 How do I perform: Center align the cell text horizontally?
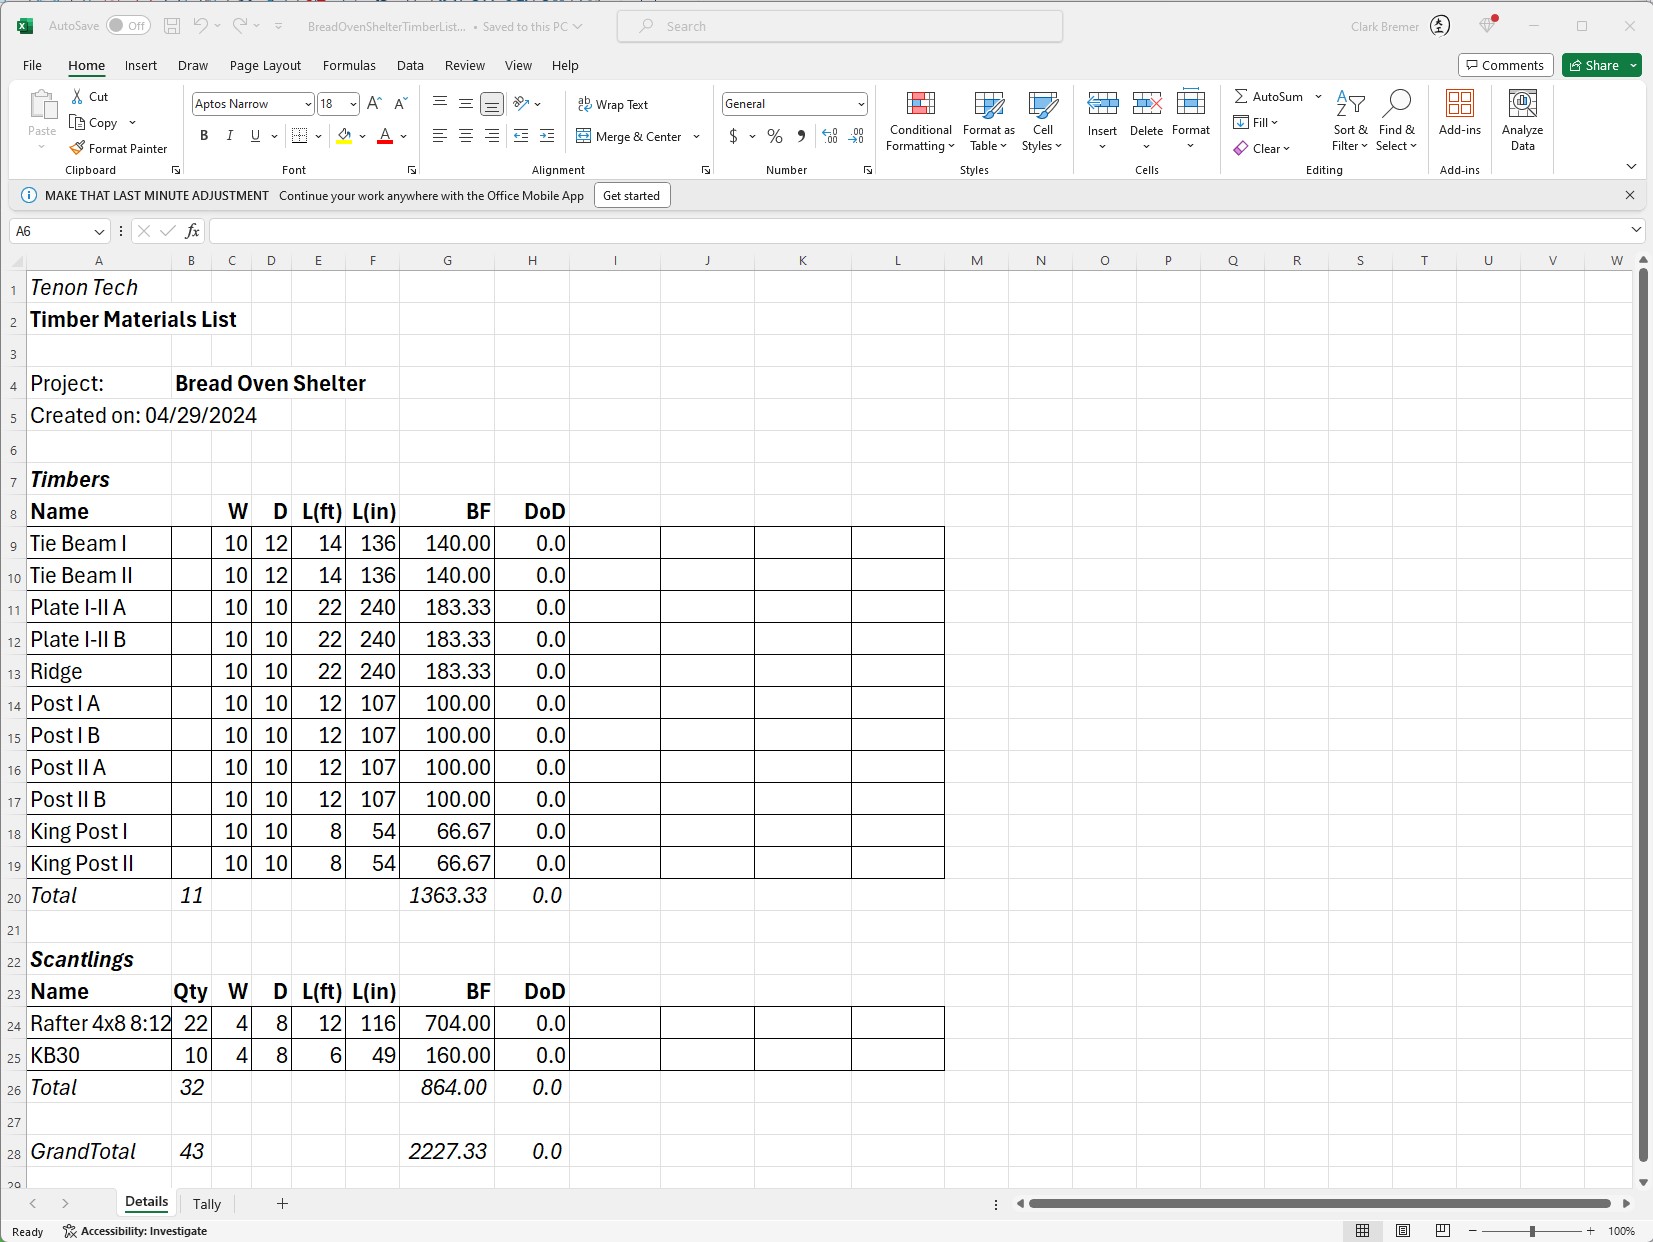coord(466,136)
